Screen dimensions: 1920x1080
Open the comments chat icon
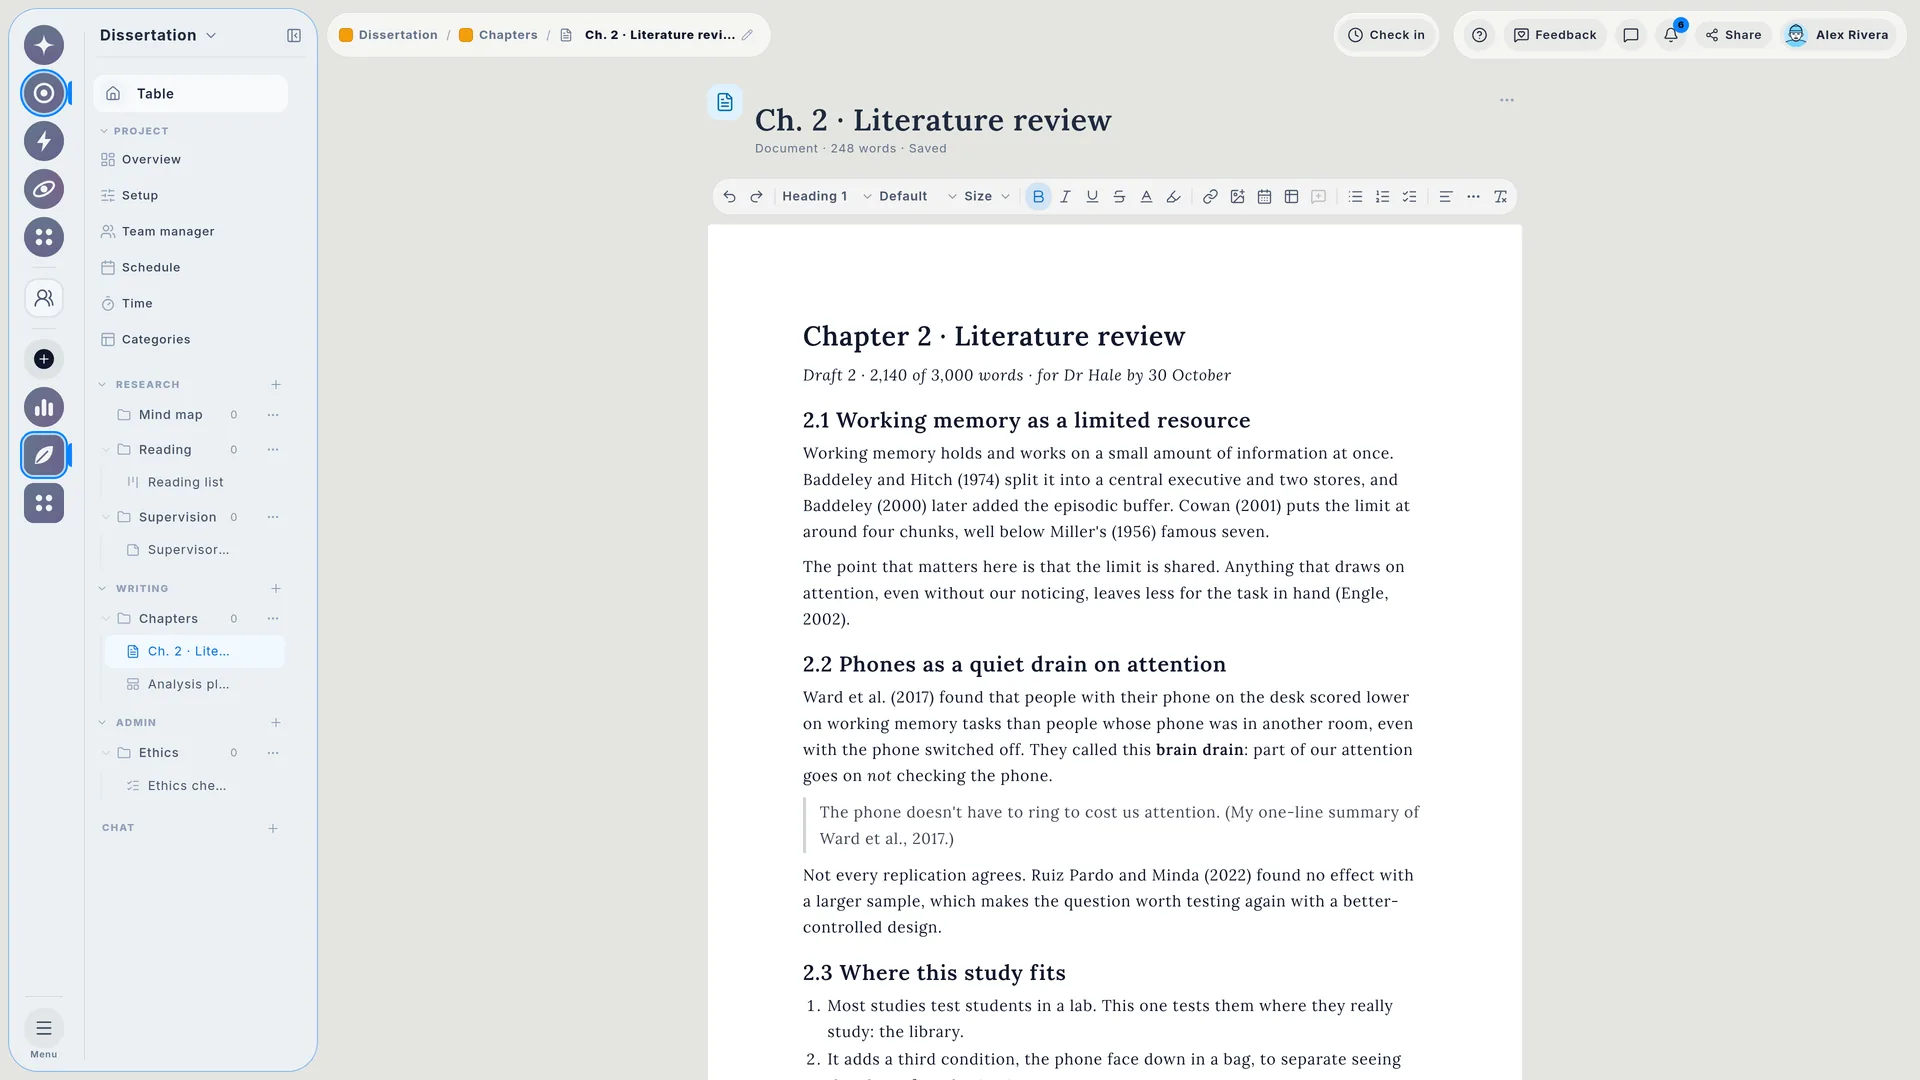[x=1631, y=35]
